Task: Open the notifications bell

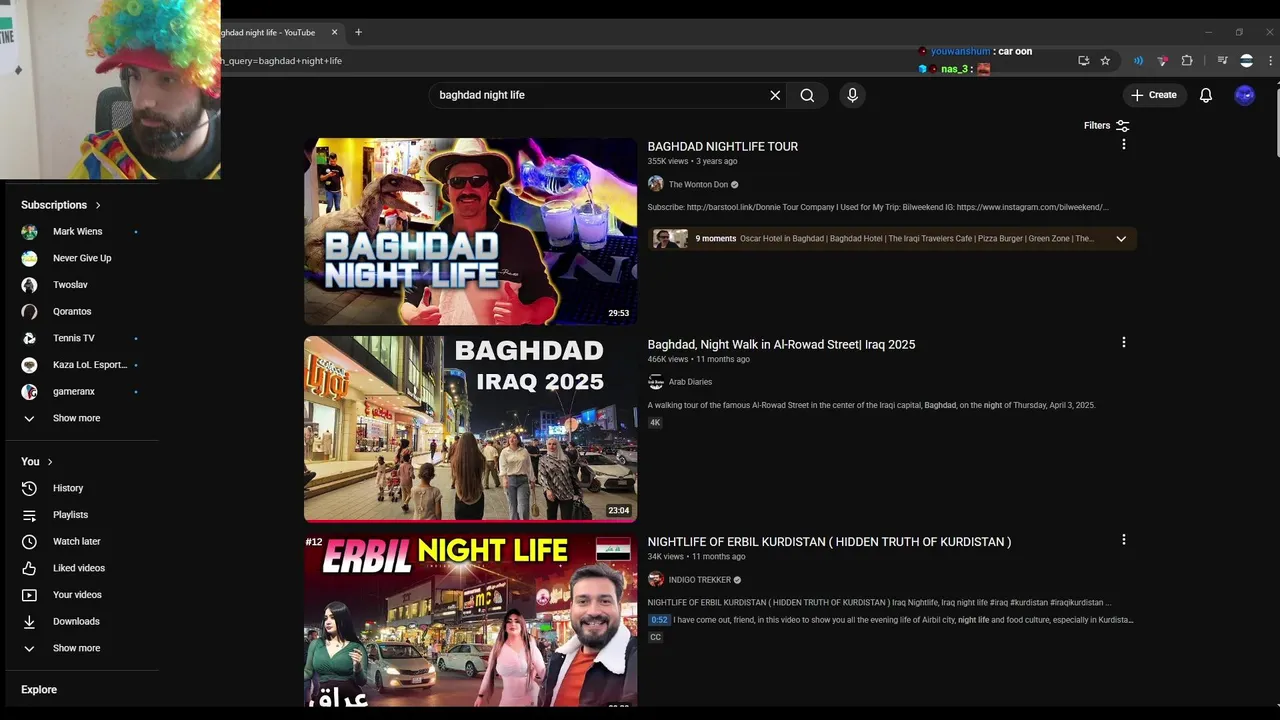Action: click(1206, 95)
